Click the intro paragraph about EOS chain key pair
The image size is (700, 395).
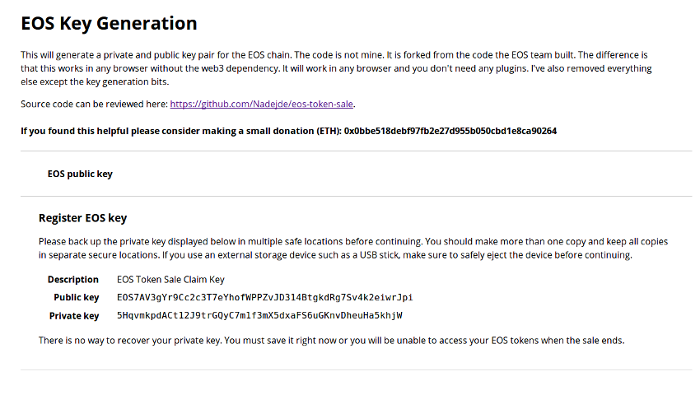[336, 68]
